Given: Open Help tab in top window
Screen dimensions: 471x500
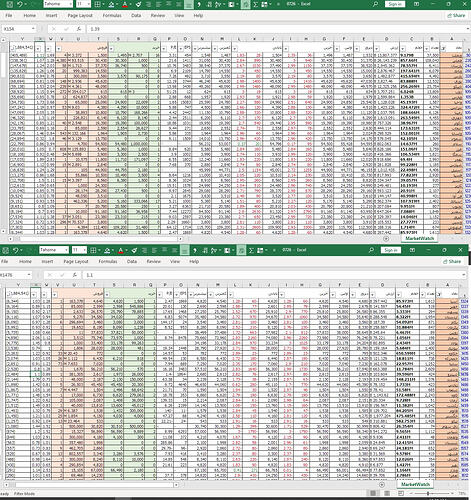Looking at the screenshot, I should click(198, 16).
